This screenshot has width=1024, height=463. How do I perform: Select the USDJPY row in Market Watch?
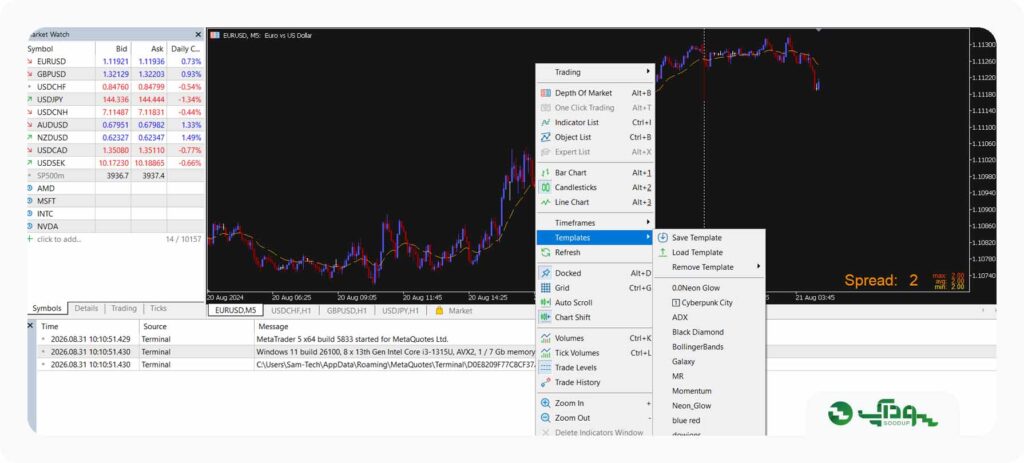click(x=115, y=99)
